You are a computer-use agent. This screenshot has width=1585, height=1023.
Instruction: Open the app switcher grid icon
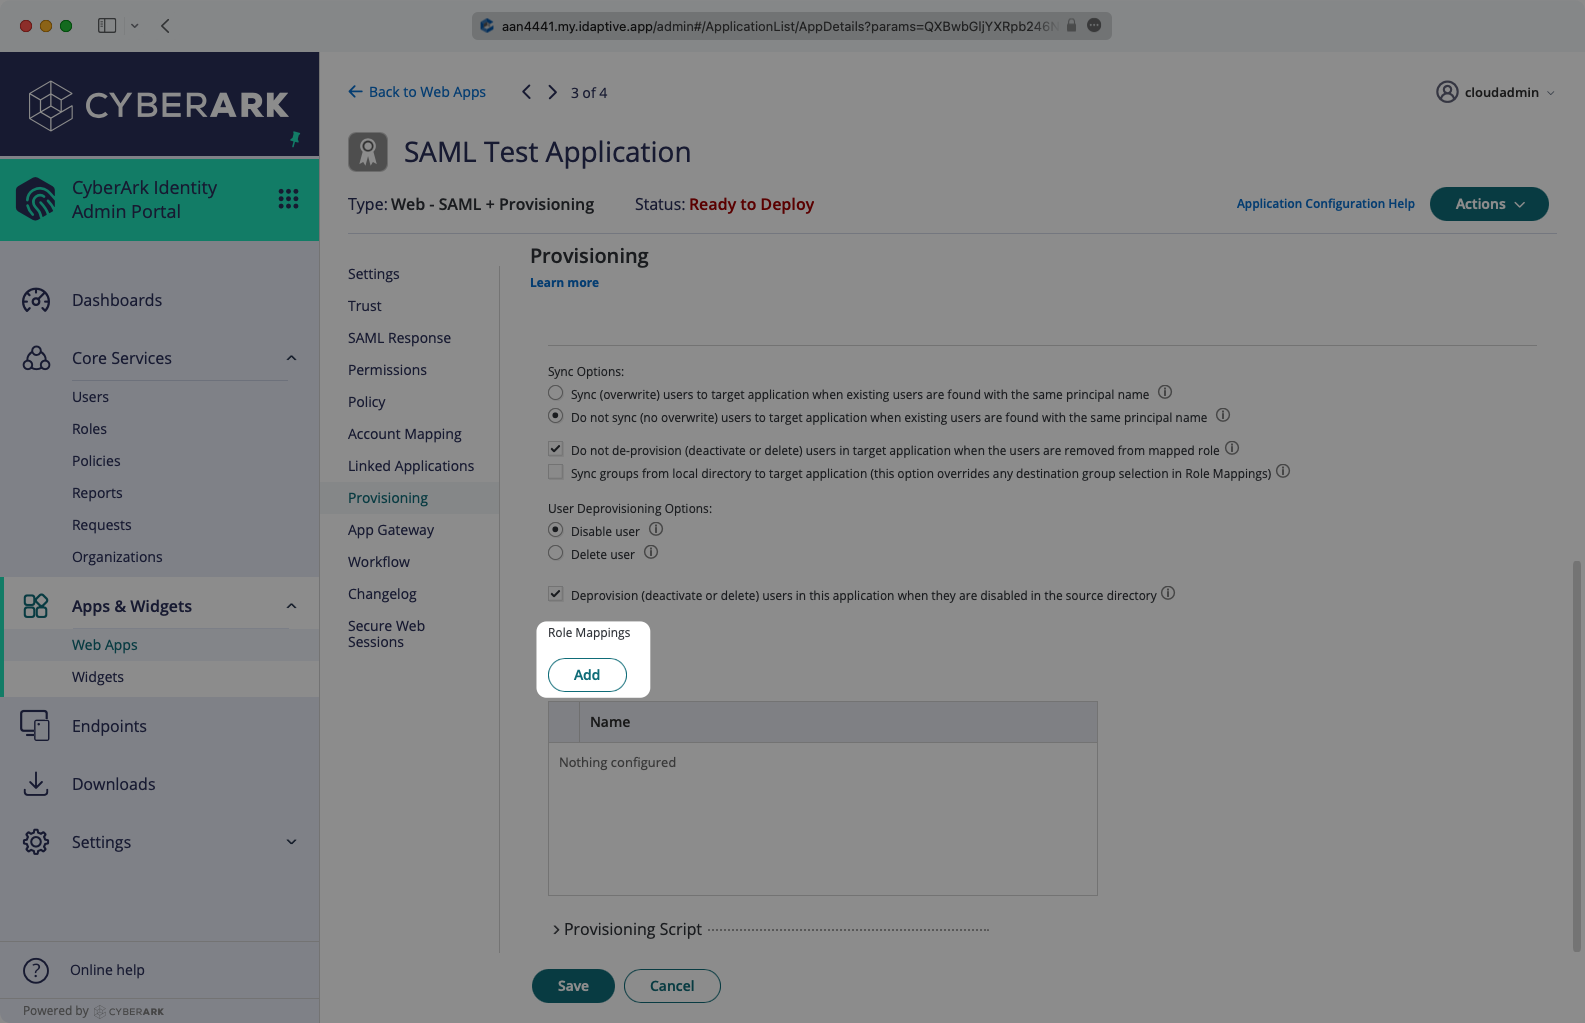pyautogui.click(x=288, y=199)
